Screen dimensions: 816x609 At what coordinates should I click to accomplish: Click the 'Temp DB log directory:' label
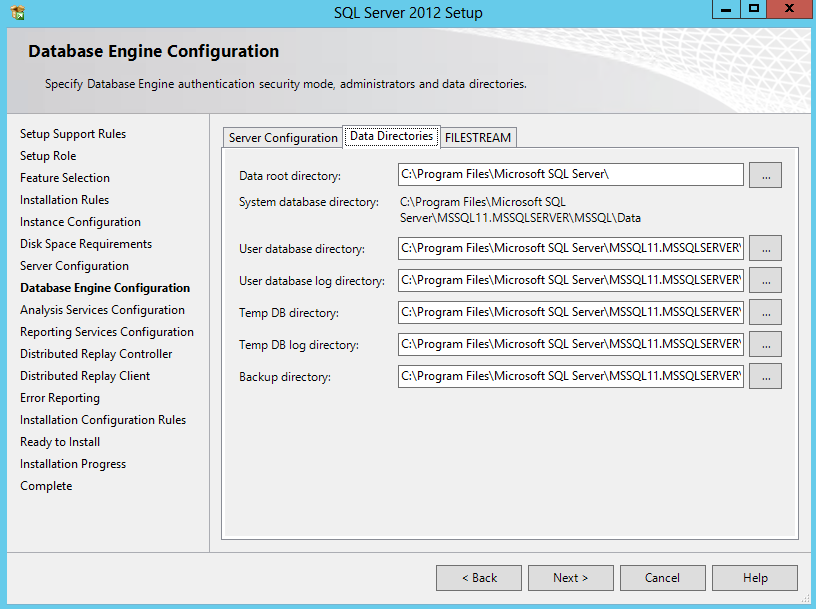click(299, 345)
